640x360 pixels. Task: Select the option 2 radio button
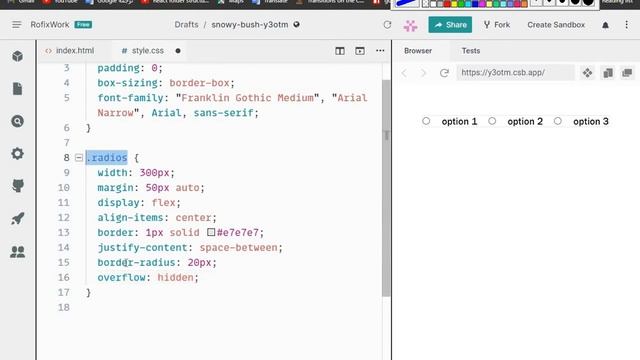point(492,121)
